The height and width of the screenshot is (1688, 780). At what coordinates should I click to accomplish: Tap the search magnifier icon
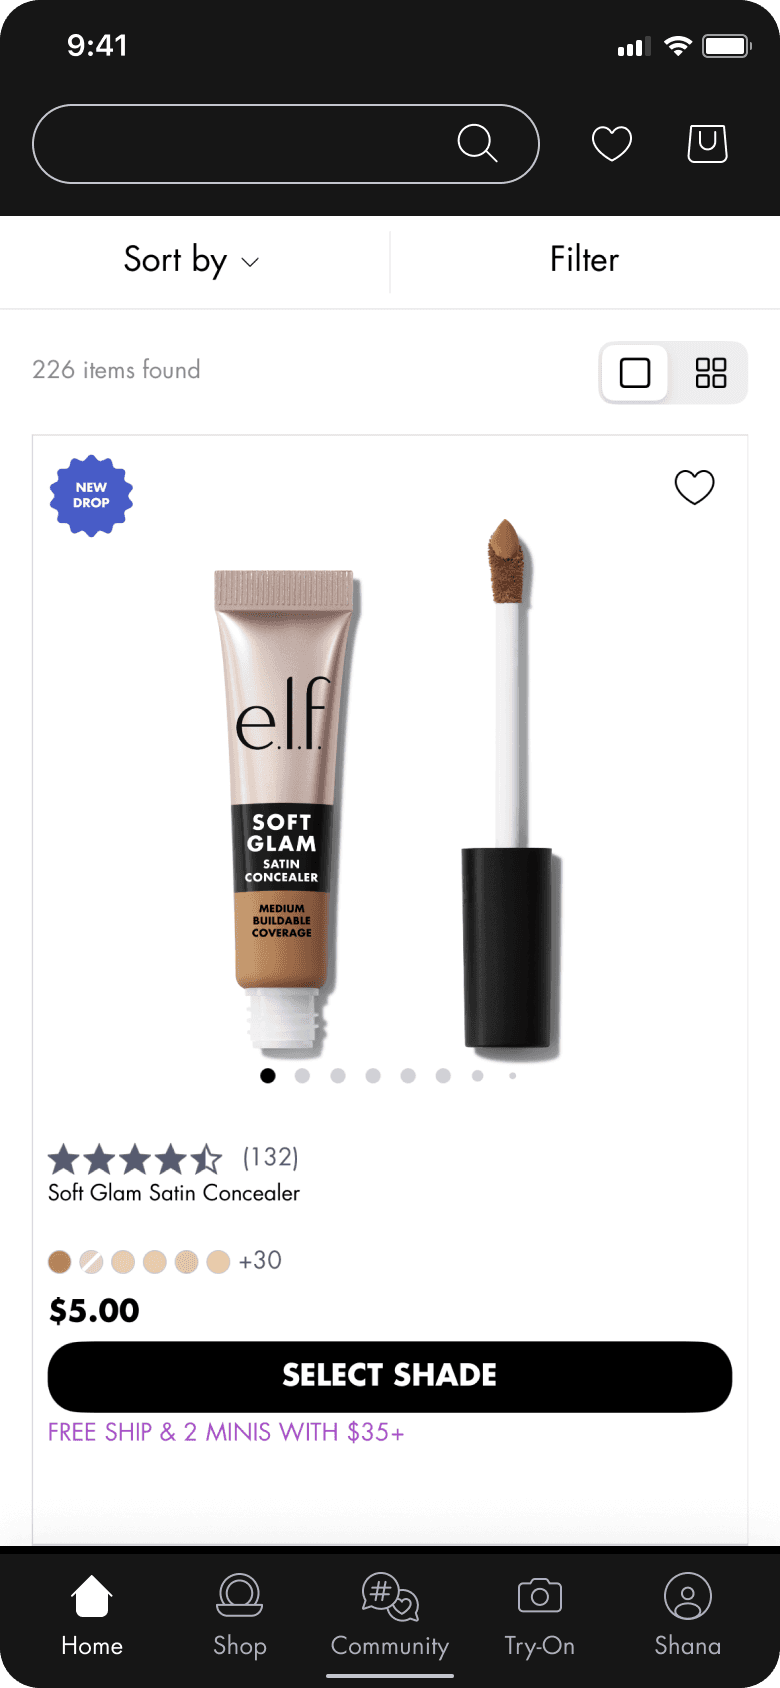[477, 143]
